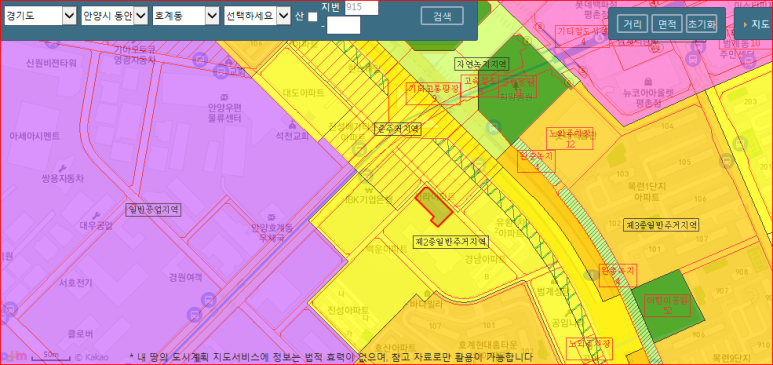Click the 대우공업 wrench icon on map
Screen dimensions: 773x365
coord(96,216)
